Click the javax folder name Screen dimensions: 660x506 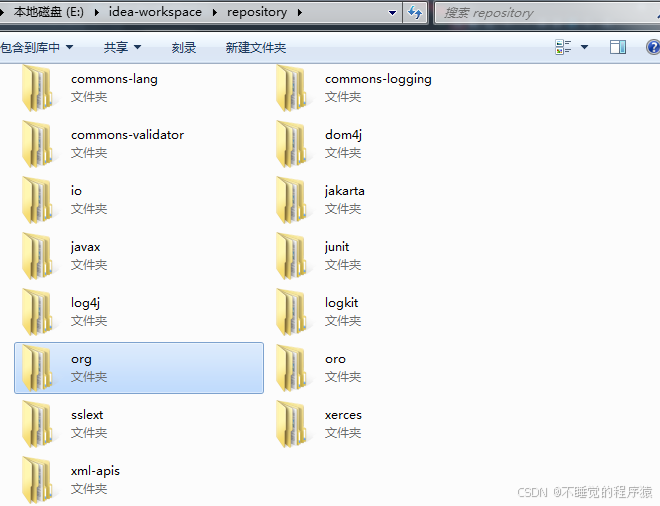click(85, 247)
